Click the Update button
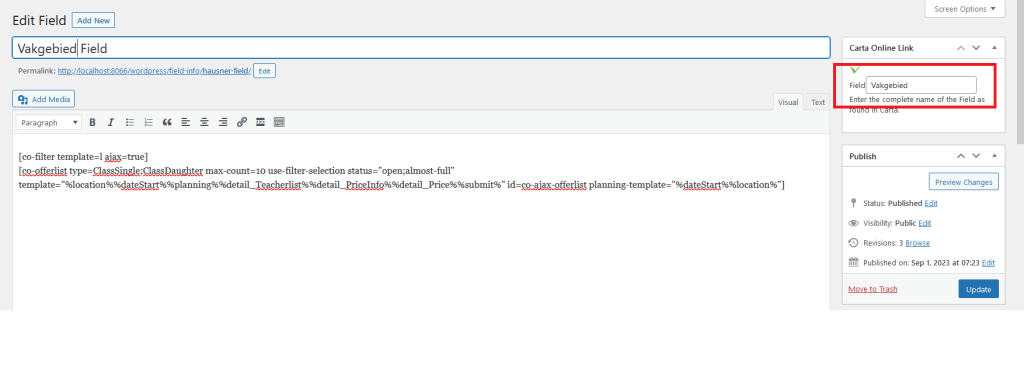 click(978, 289)
